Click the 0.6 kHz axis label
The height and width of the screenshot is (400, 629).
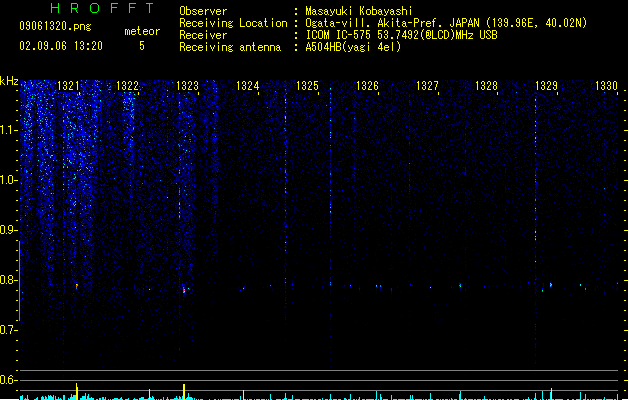(9, 380)
